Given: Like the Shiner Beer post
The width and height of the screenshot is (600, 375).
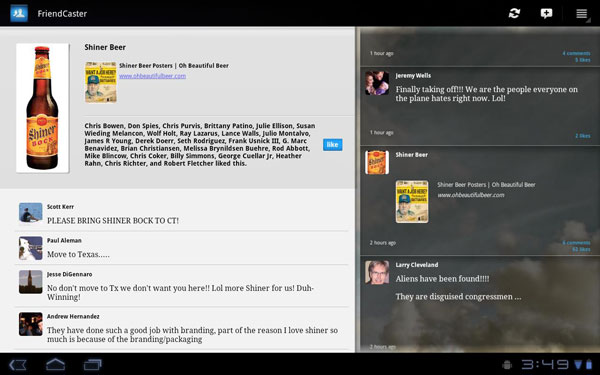Looking at the screenshot, I should click(333, 144).
